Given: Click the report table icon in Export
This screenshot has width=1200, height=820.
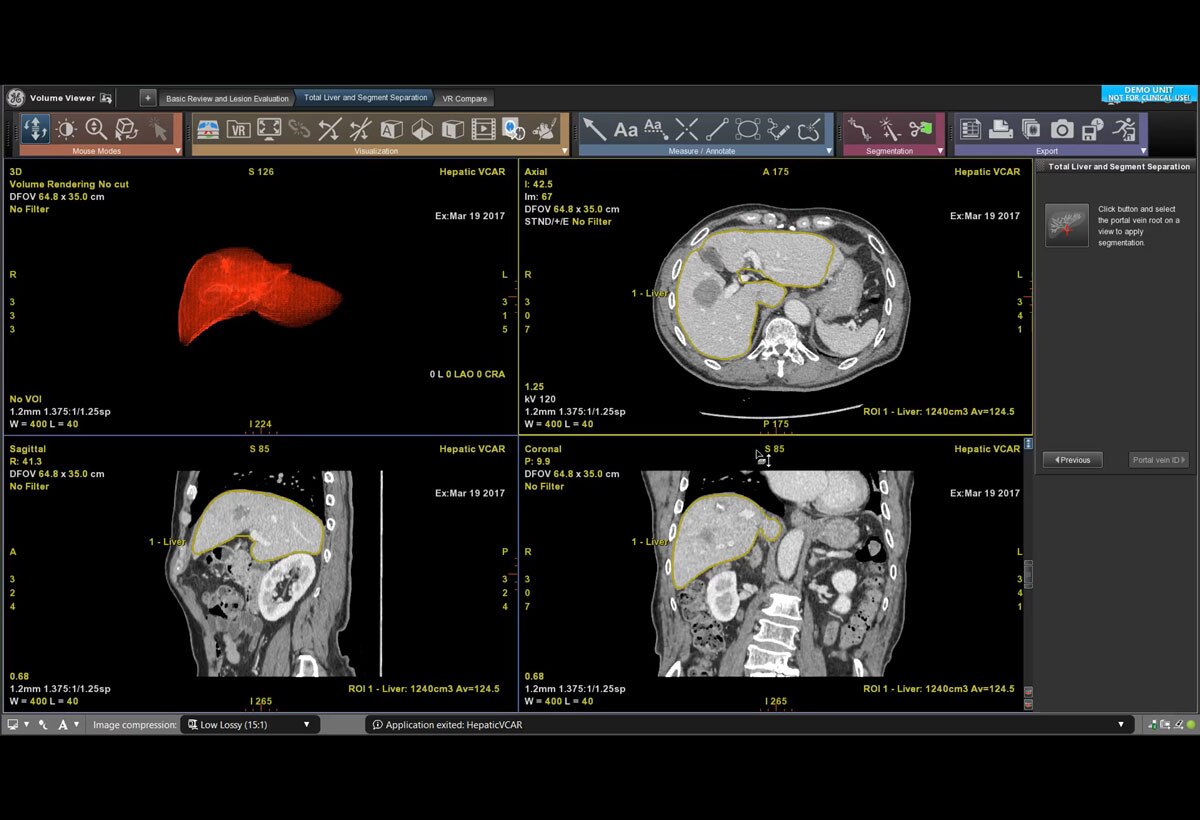Looking at the screenshot, I should (970, 129).
